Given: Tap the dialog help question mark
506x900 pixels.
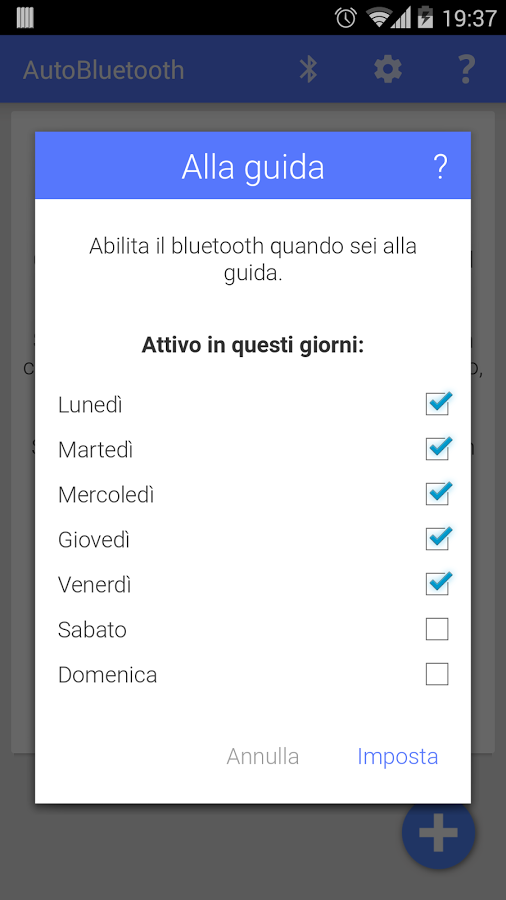Looking at the screenshot, I should [440, 167].
